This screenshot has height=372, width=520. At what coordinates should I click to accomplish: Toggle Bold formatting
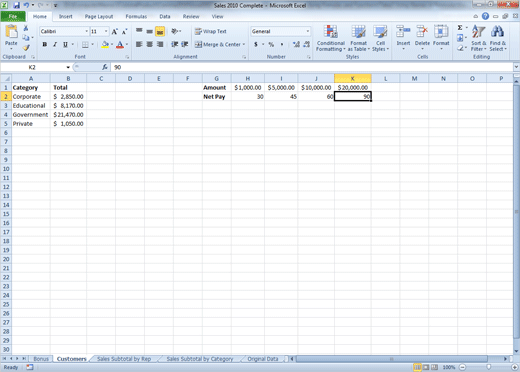point(44,44)
